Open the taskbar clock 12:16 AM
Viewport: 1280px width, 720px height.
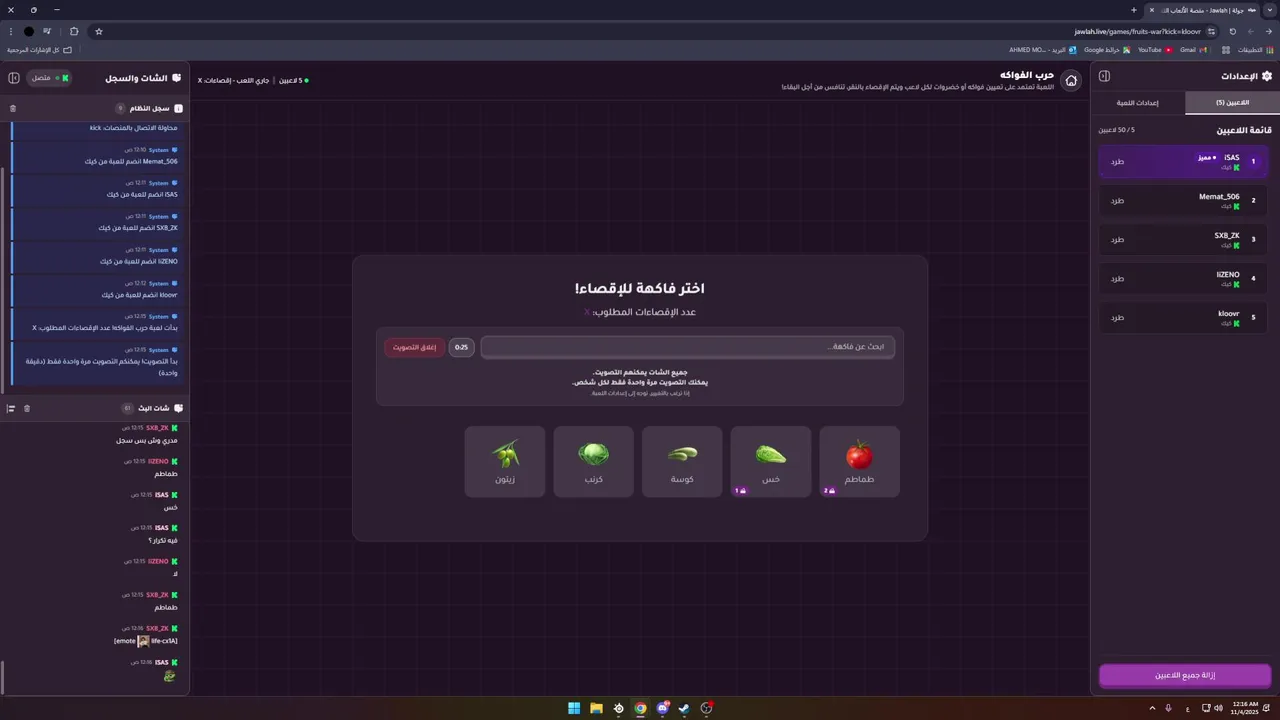pos(1245,708)
